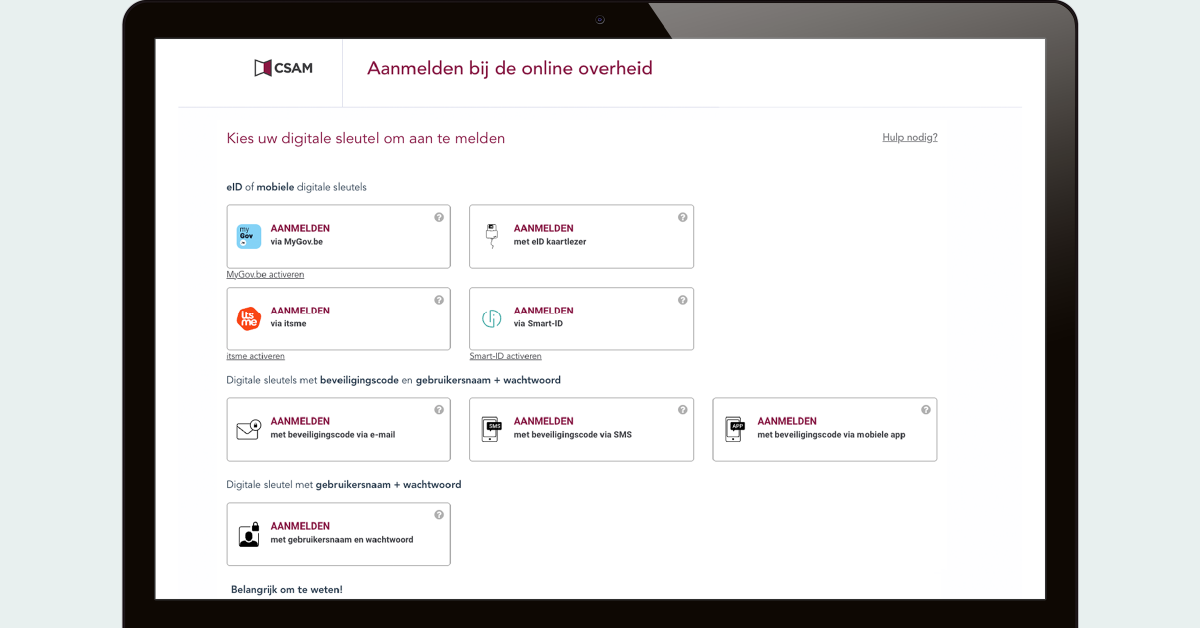Viewport: 1200px width, 628px height.
Task: Open help for mobiele app code
Action: [x=926, y=410]
